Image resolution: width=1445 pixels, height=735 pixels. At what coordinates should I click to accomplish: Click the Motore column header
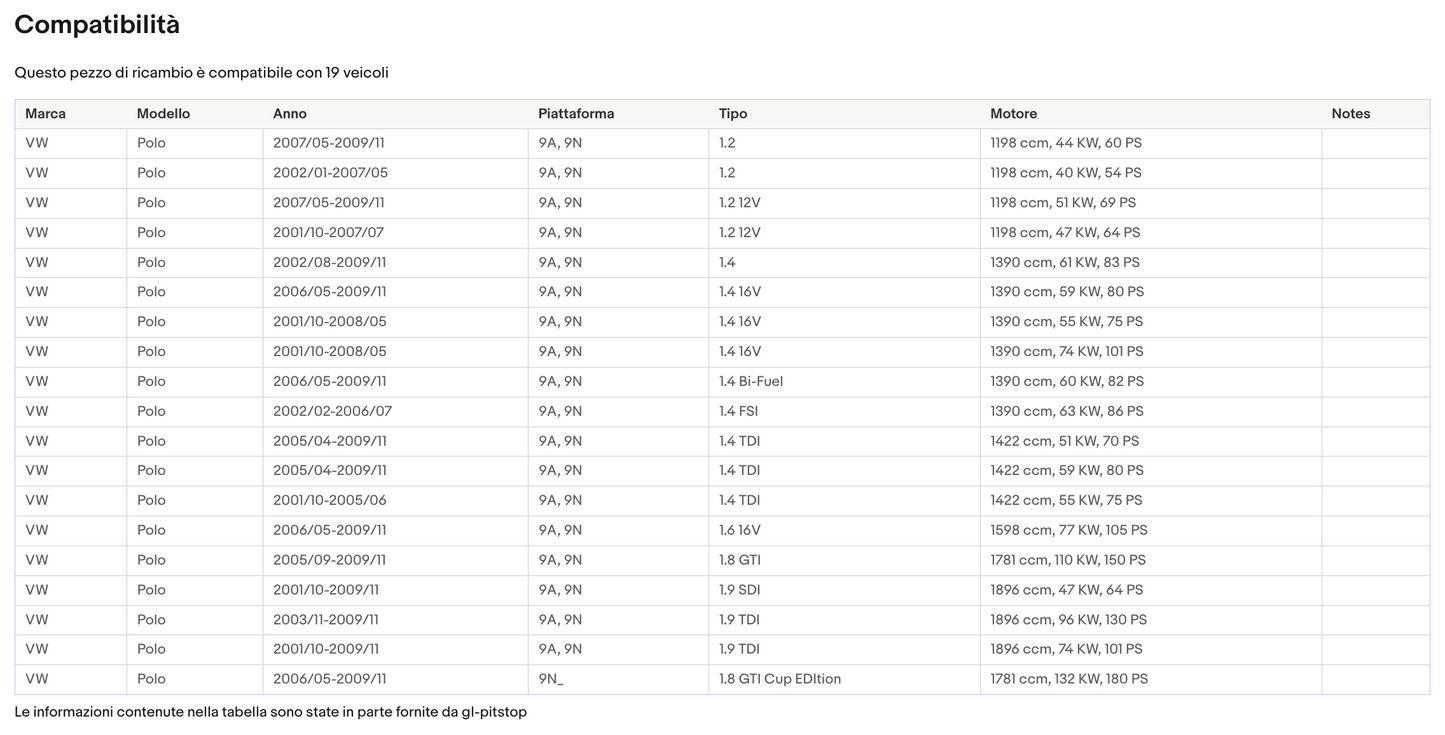[x=1013, y=114]
